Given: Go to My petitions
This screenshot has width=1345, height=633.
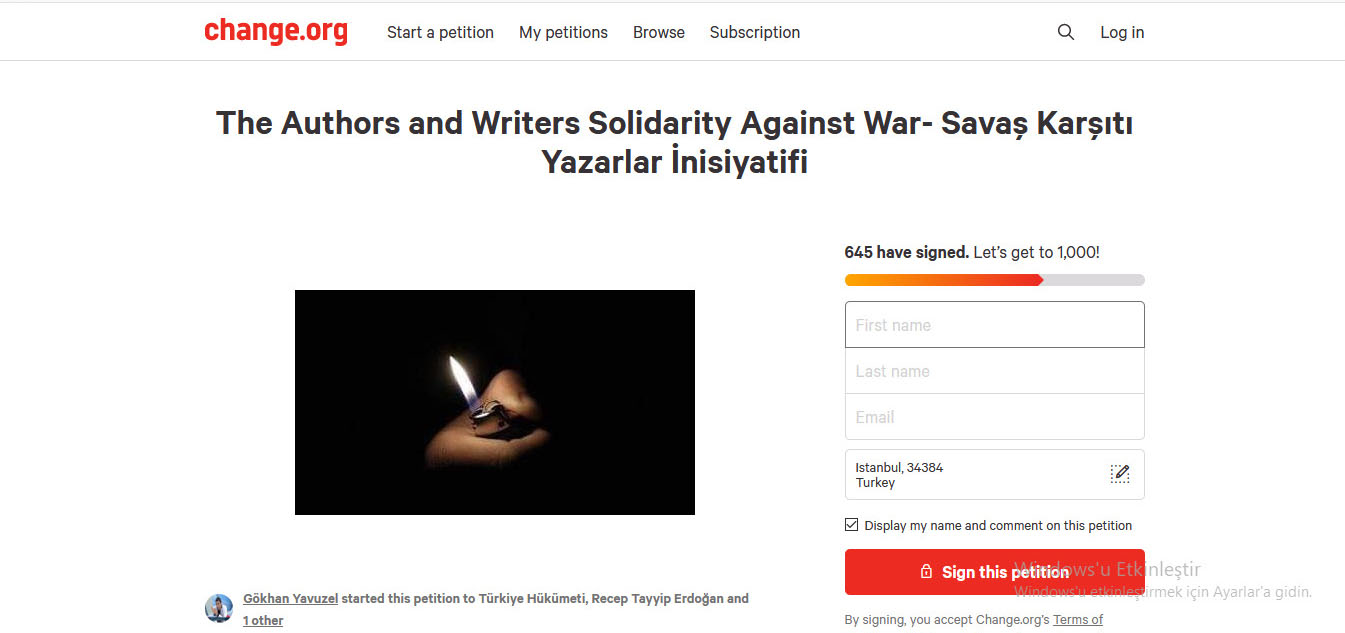Looking at the screenshot, I should pyautogui.click(x=563, y=32).
